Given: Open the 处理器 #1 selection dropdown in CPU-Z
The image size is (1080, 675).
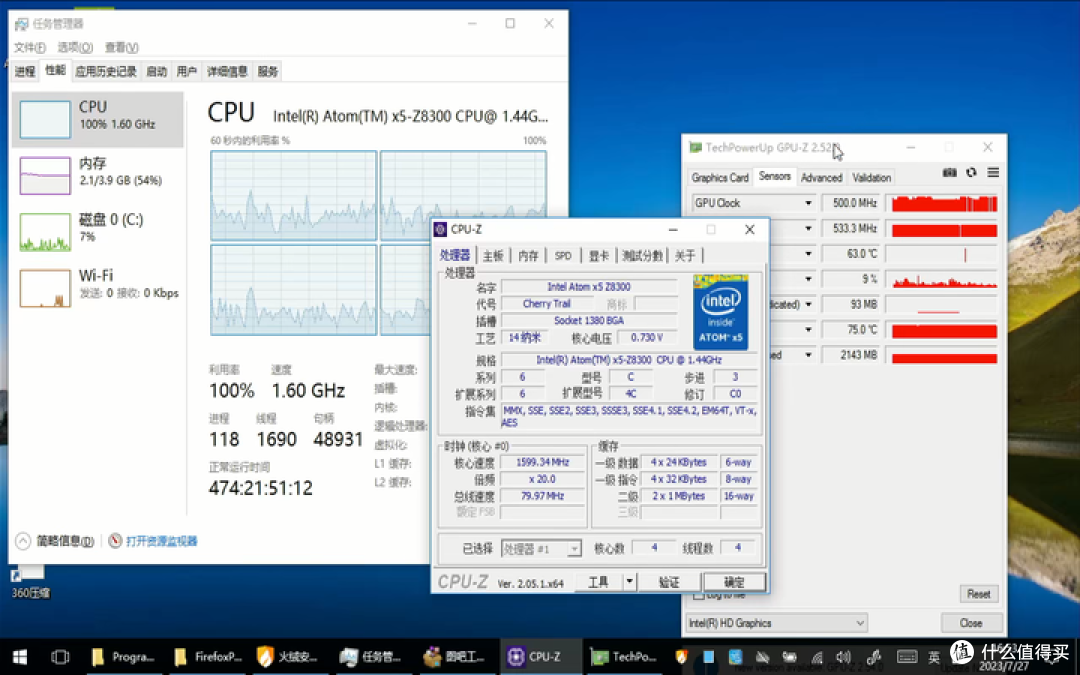Looking at the screenshot, I should (x=541, y=549).
